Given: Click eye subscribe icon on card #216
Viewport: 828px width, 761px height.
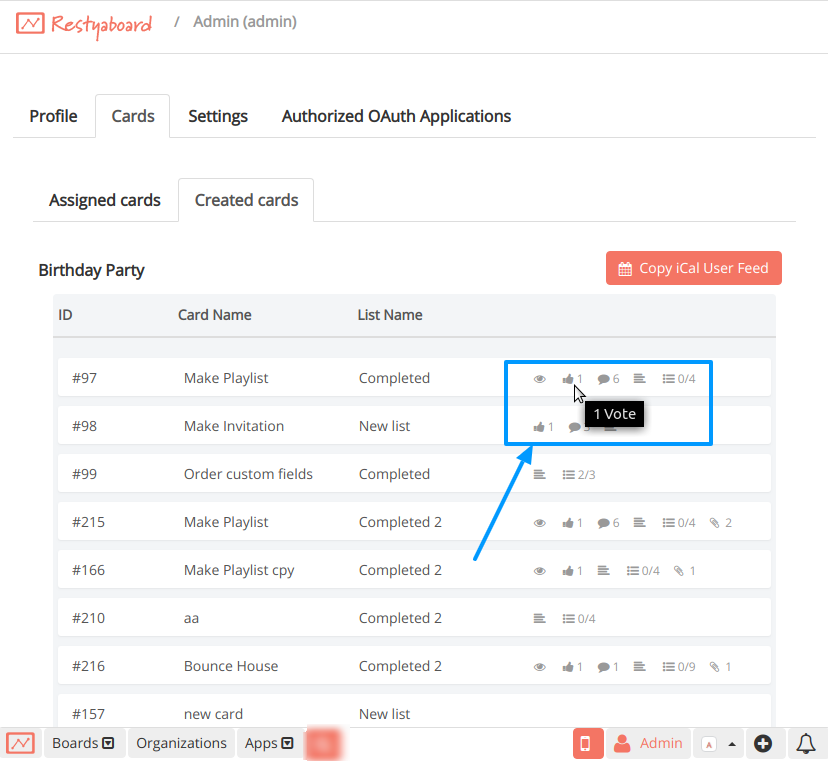Looking at the screenshot, I should [x=539, y=667].
